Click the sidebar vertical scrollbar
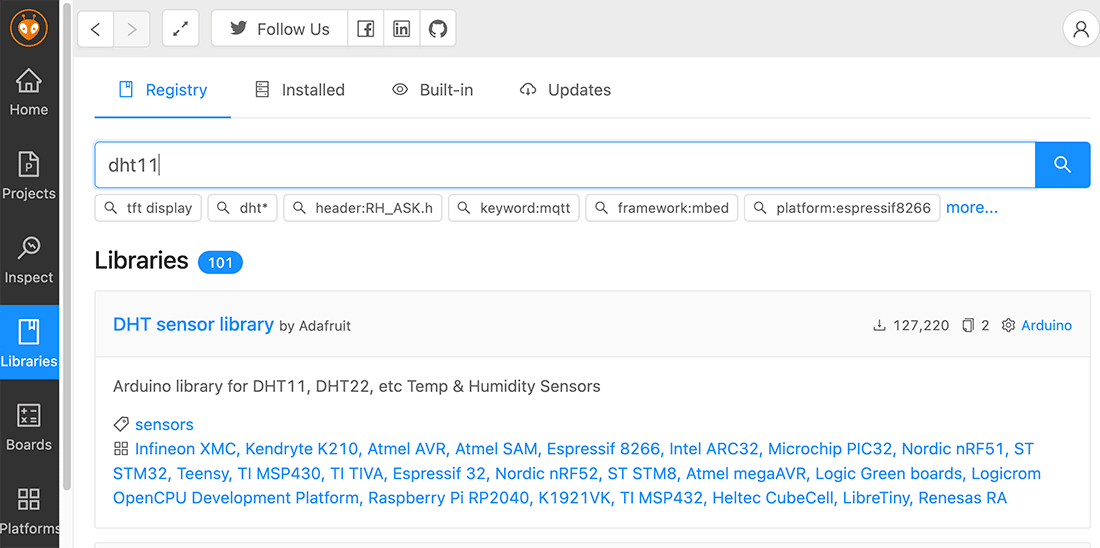Image resolution: width=1100 pixels, height=548 pixels. coord(67,246)
